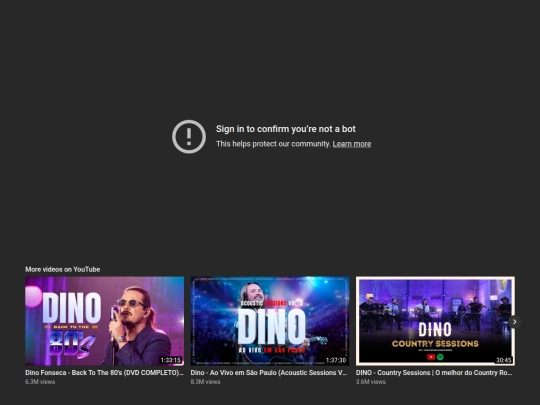
Task: Click the 30:45 duration badge
Action: pyautogui.click(x=503, y=360)
